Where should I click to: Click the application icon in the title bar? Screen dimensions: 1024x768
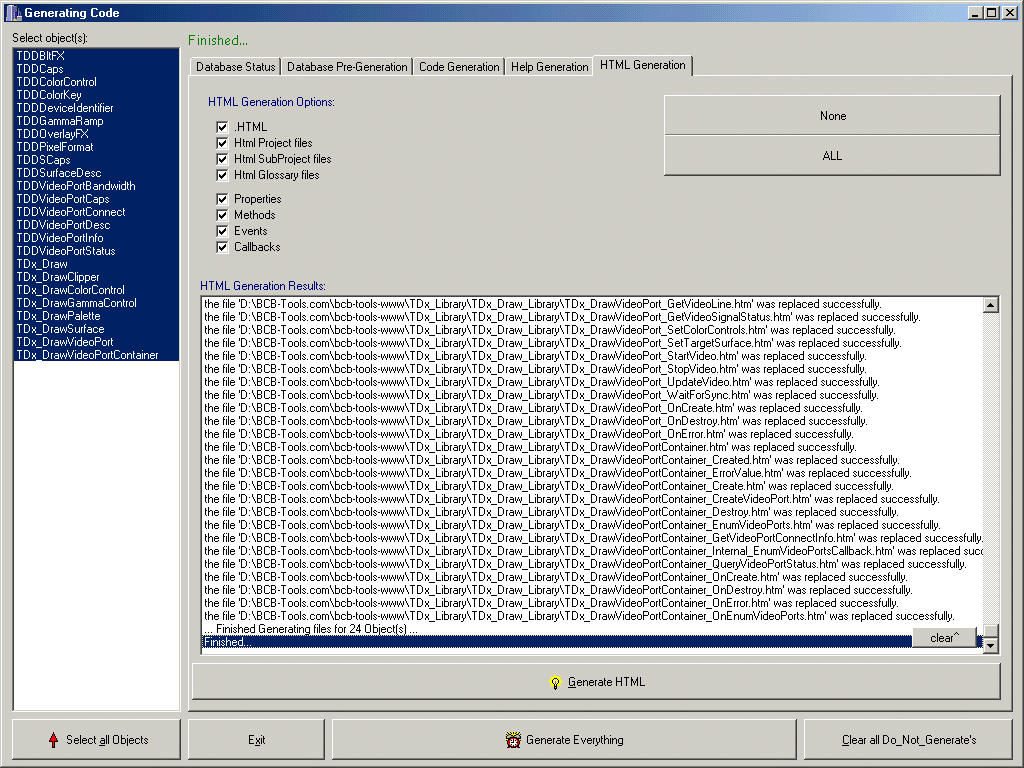pyautogui.click(x=12, y=13)
